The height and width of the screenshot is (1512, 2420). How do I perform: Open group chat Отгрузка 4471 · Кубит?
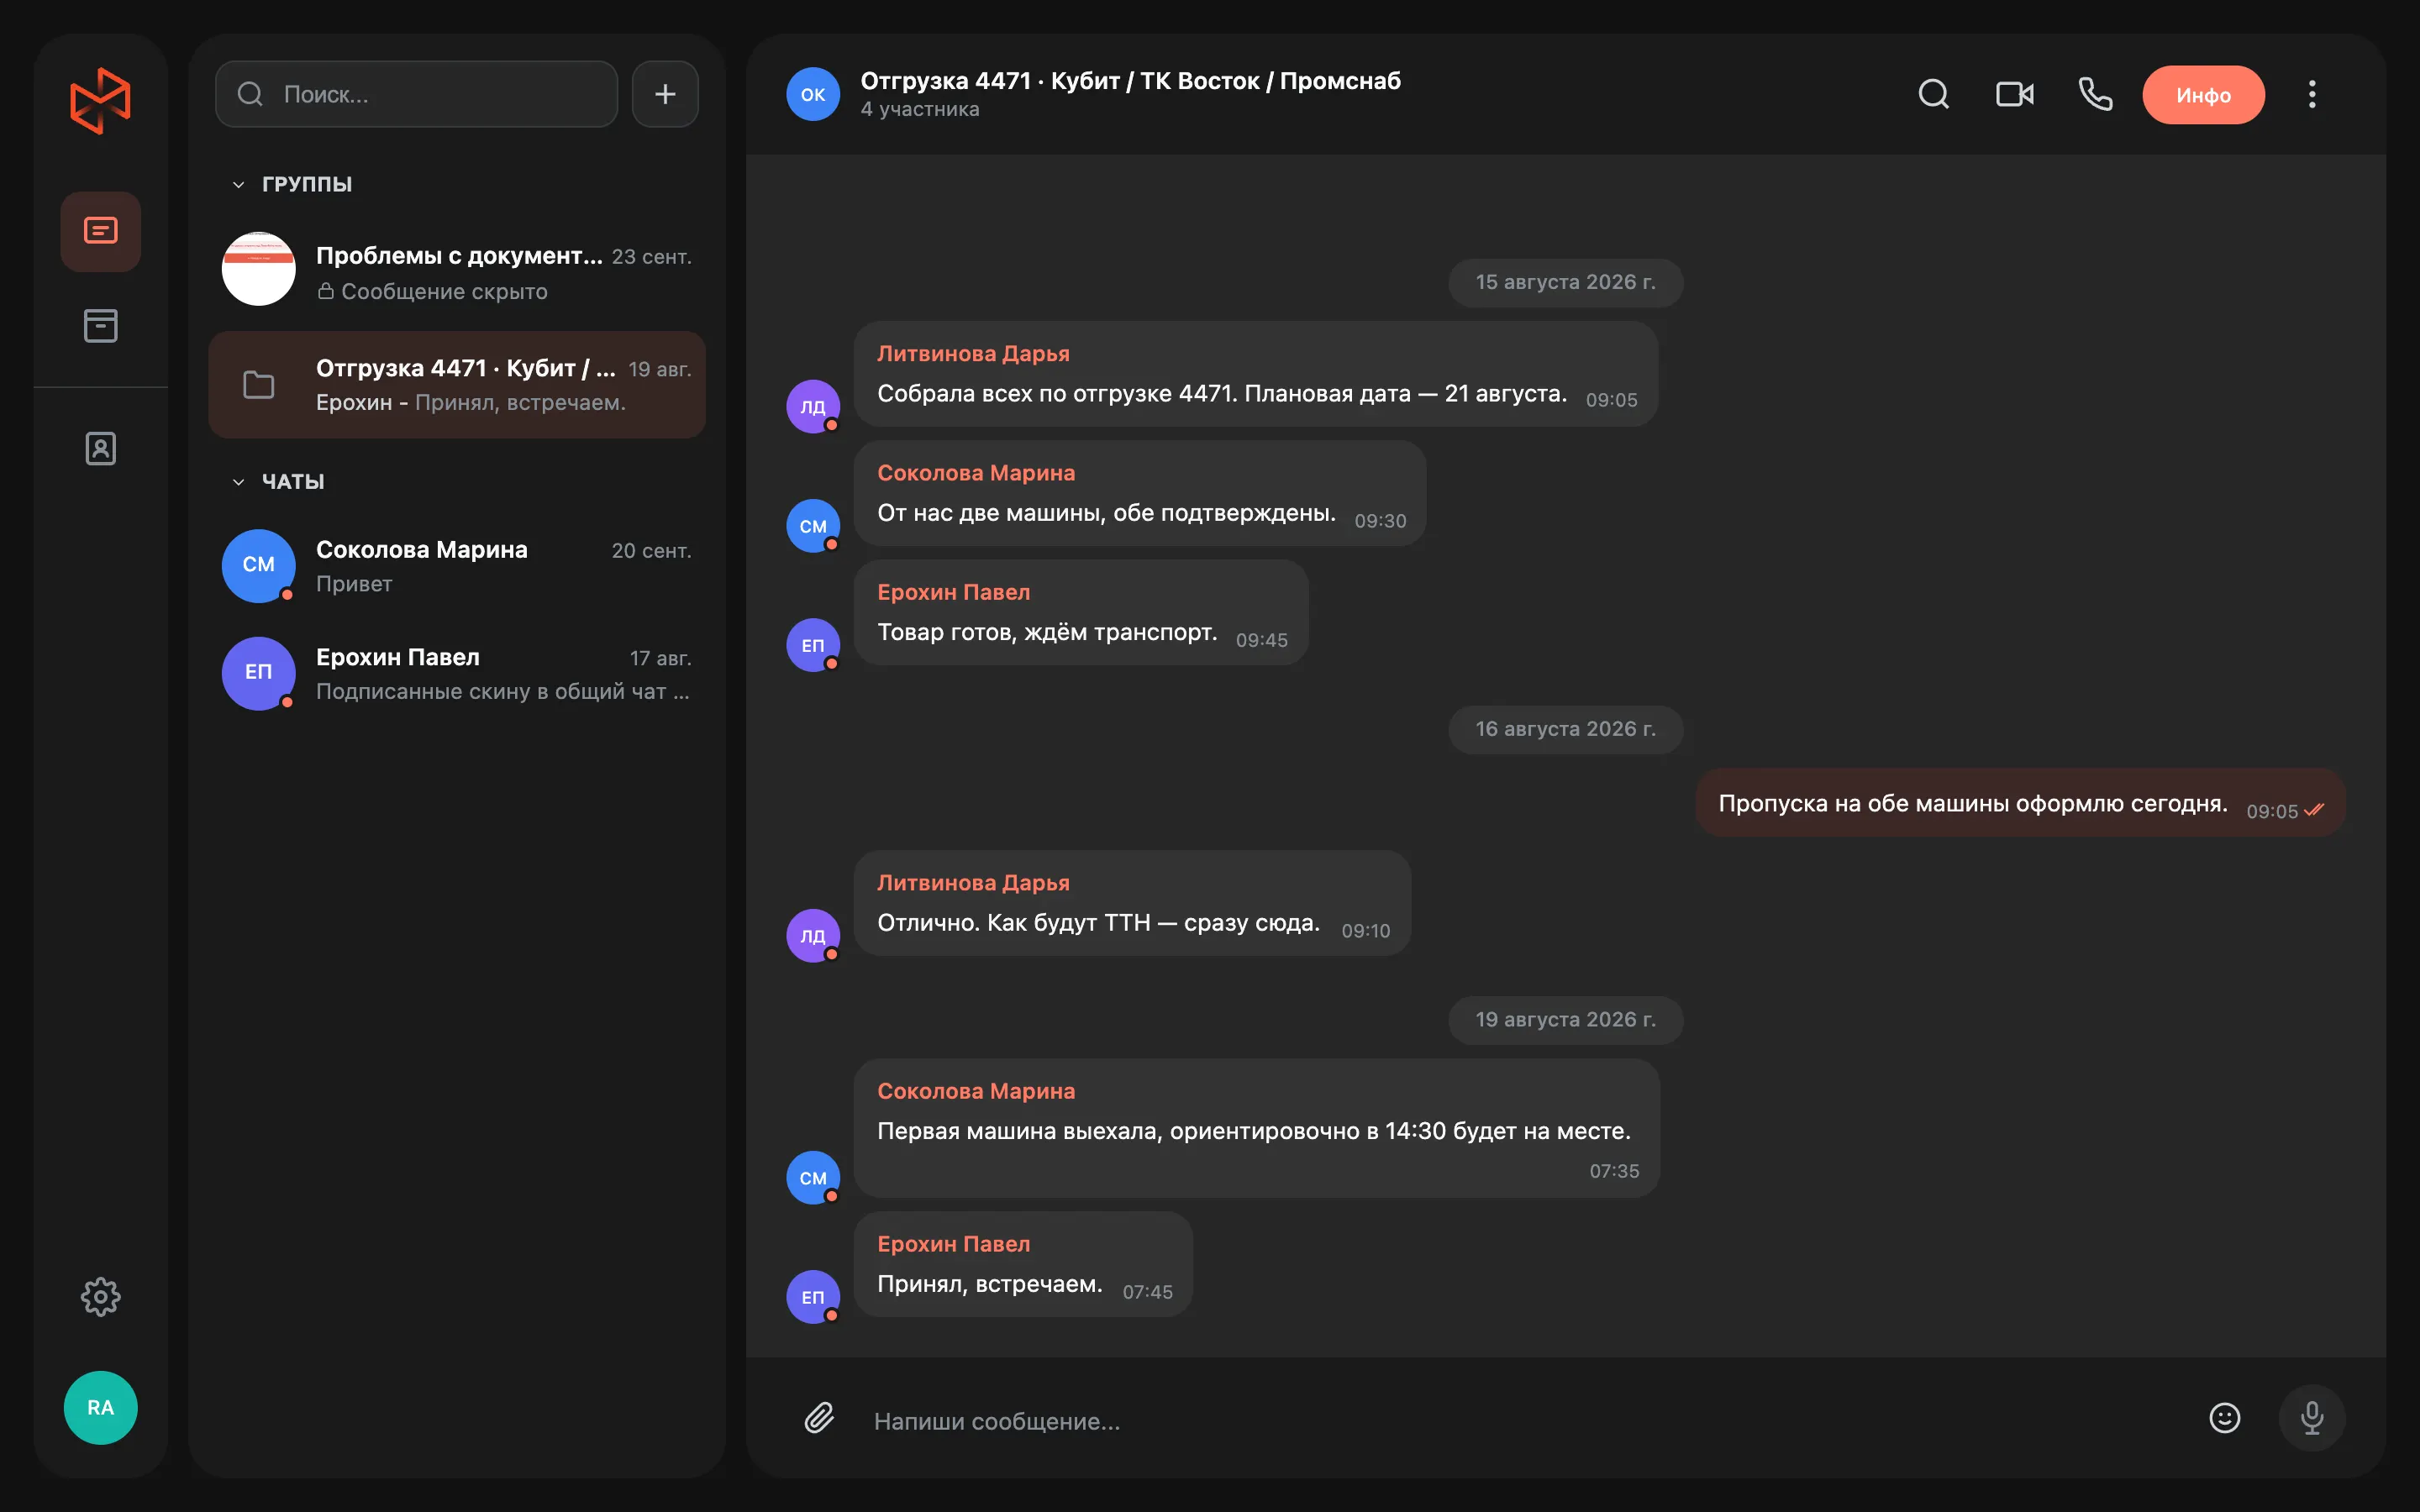tap(457, 385)
